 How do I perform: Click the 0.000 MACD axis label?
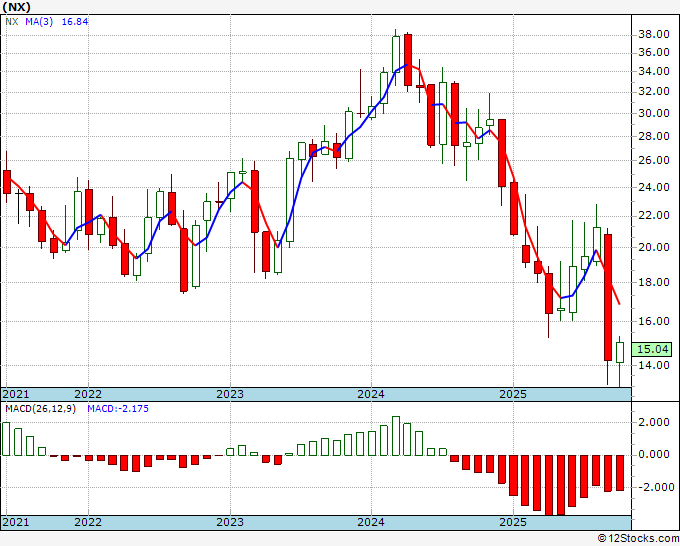click(x=654, y=454)
